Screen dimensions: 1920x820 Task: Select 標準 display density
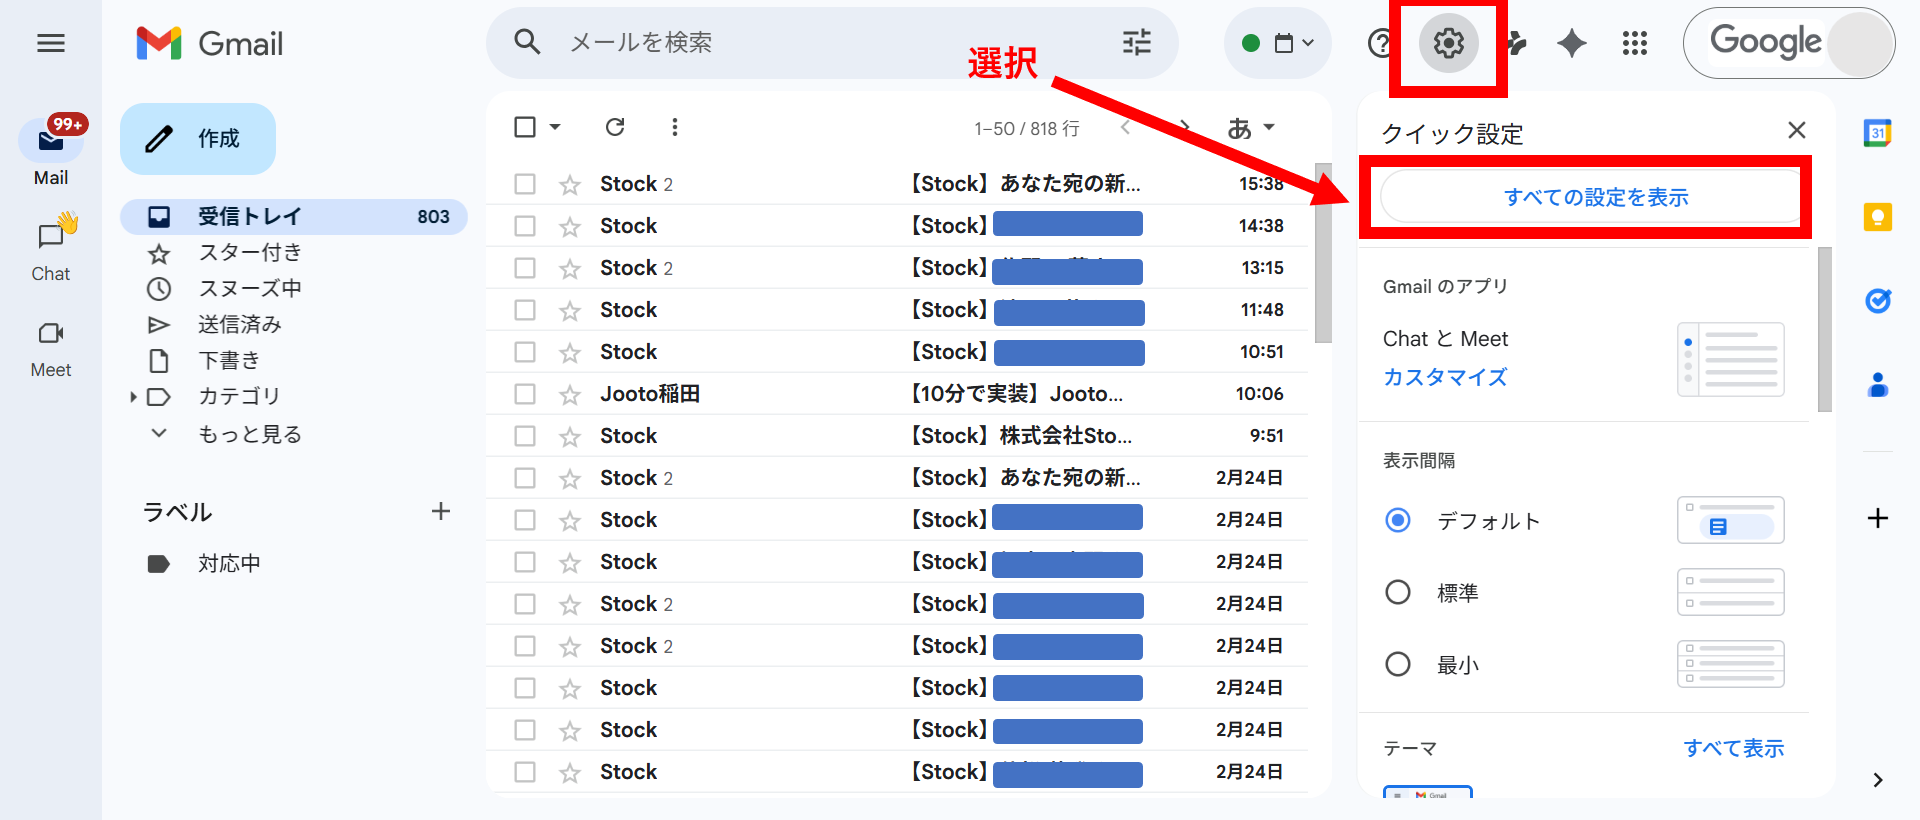1398,592
